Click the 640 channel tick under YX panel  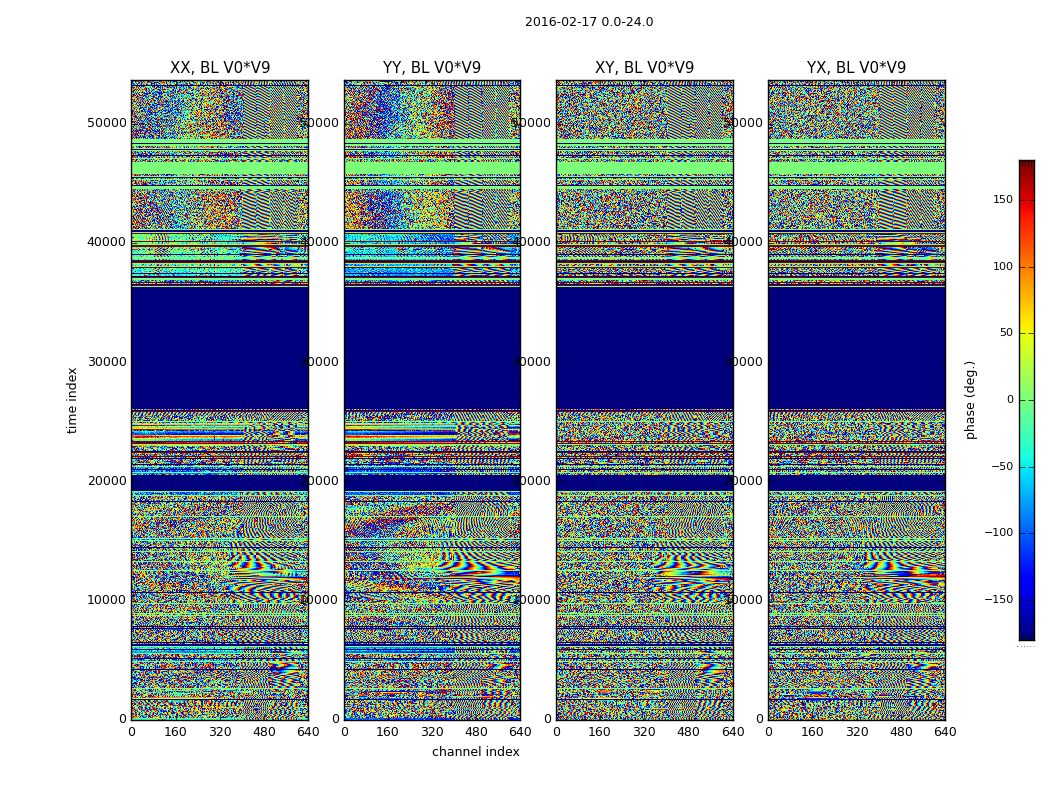tap(945, 732)
